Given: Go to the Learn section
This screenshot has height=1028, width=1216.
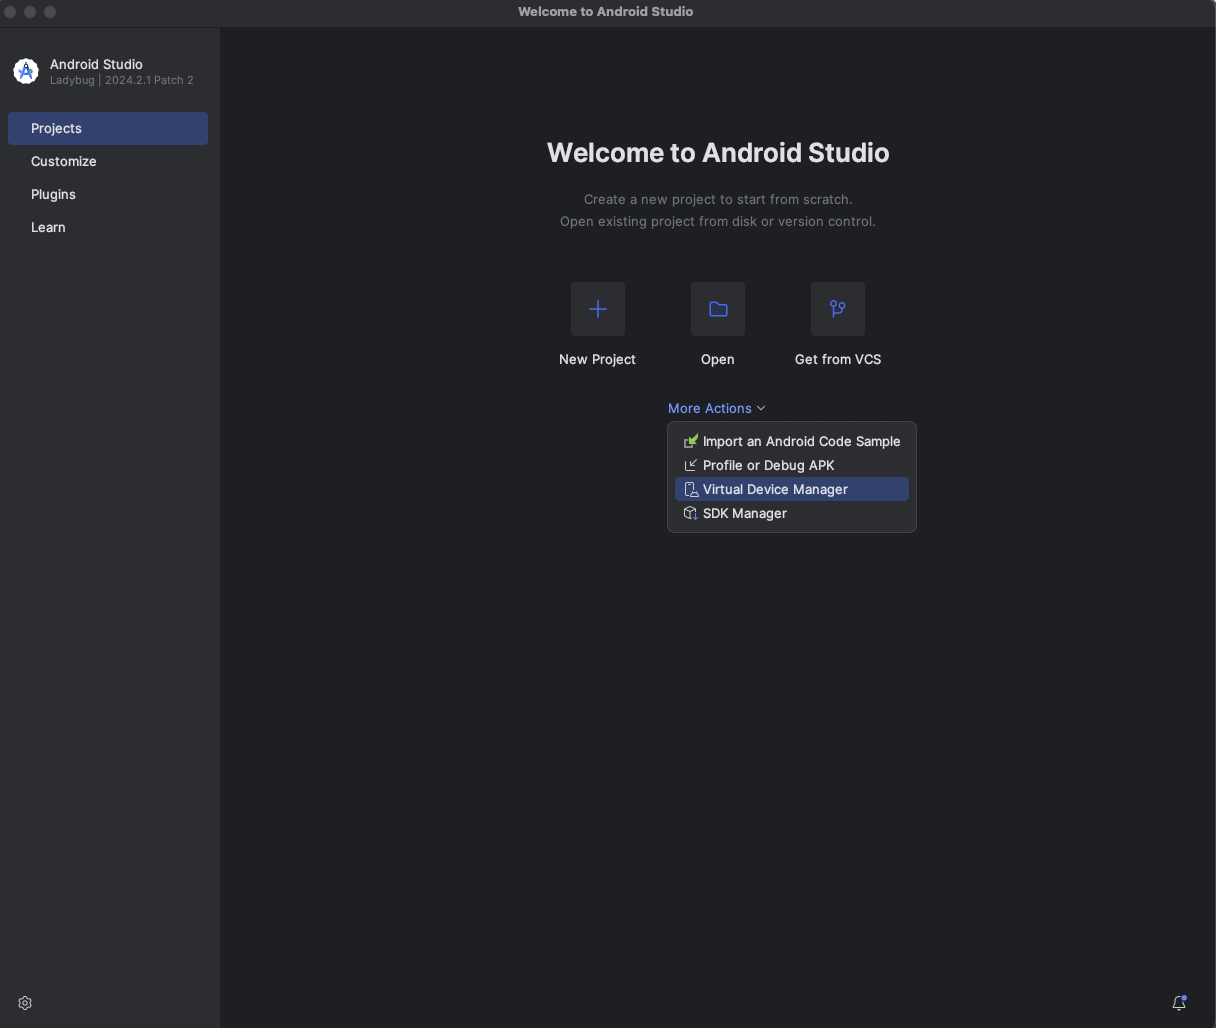Looking at the screenshot, I should [48, 227].
